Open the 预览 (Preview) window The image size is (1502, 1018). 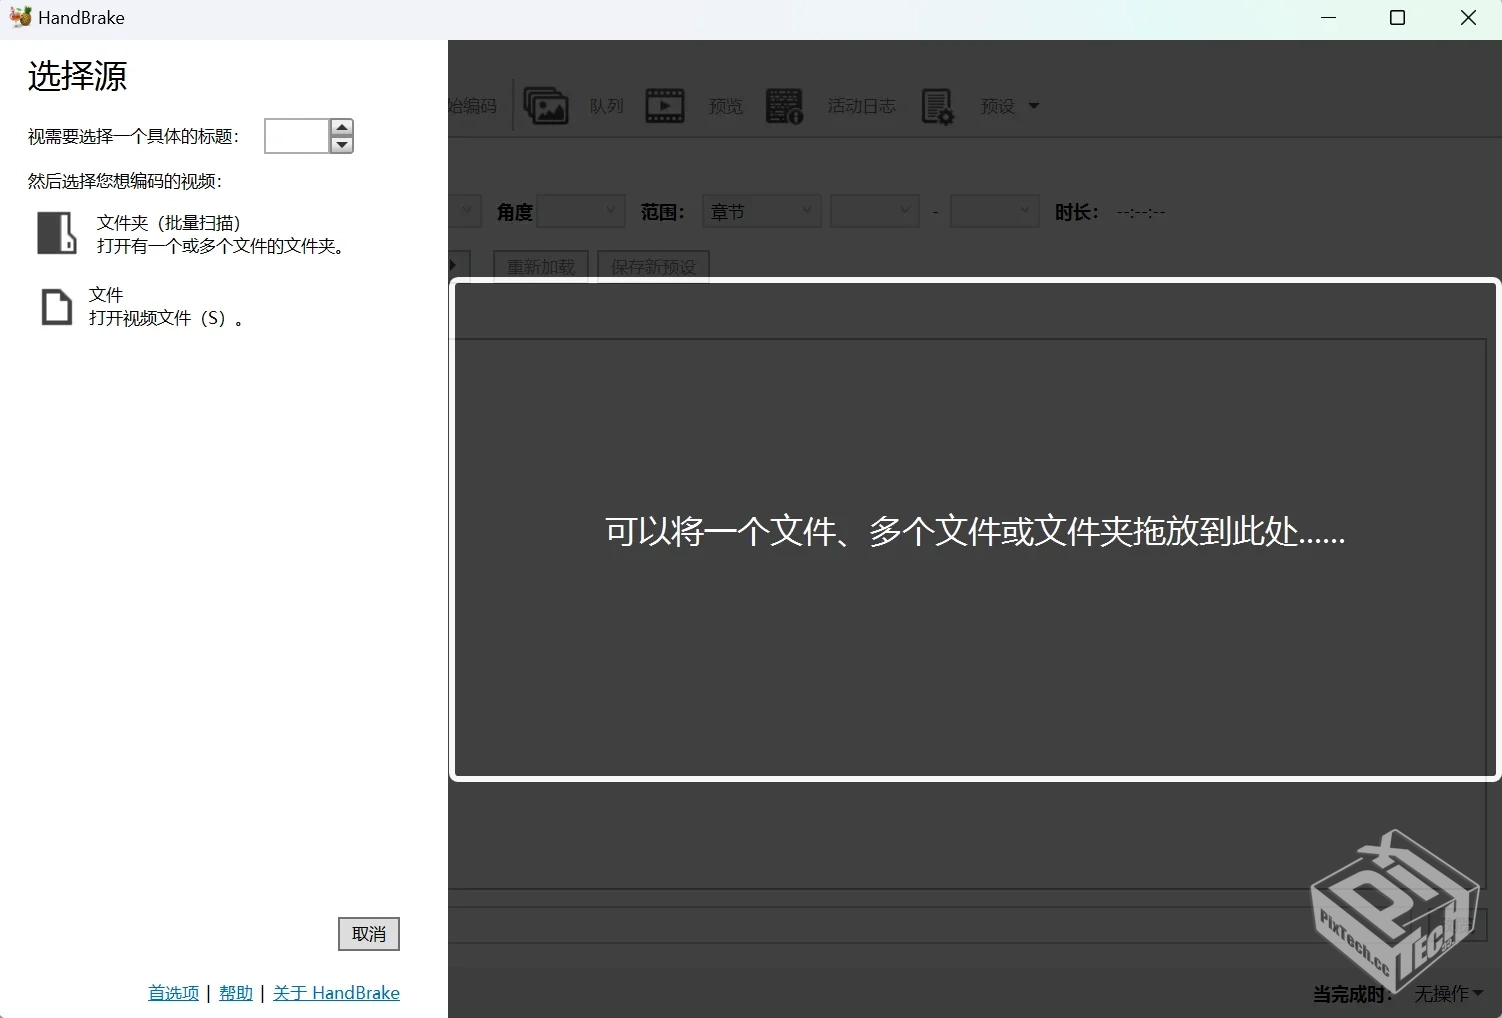tap(725, 105)
